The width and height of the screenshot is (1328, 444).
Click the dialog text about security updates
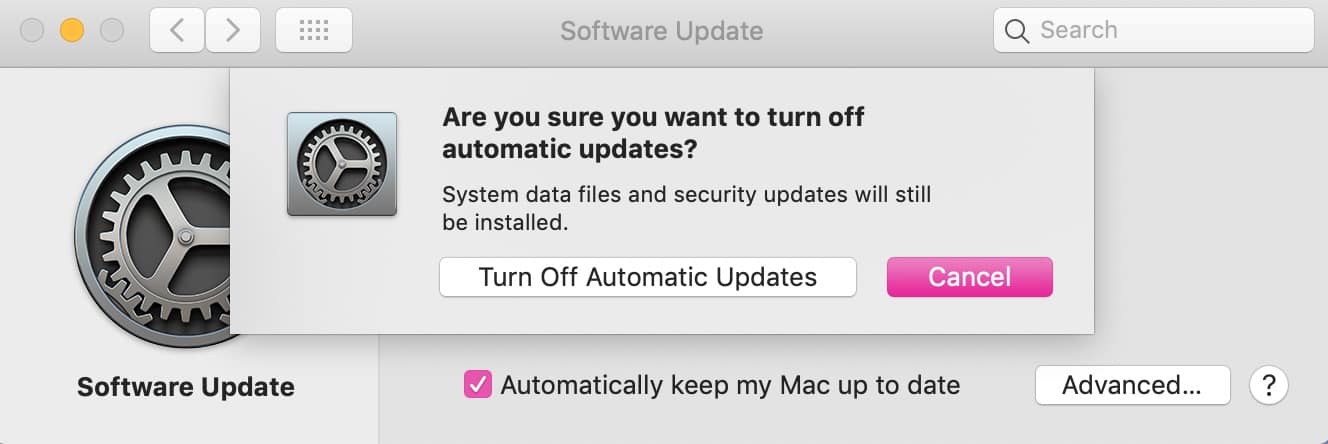[x=686, y=208]
